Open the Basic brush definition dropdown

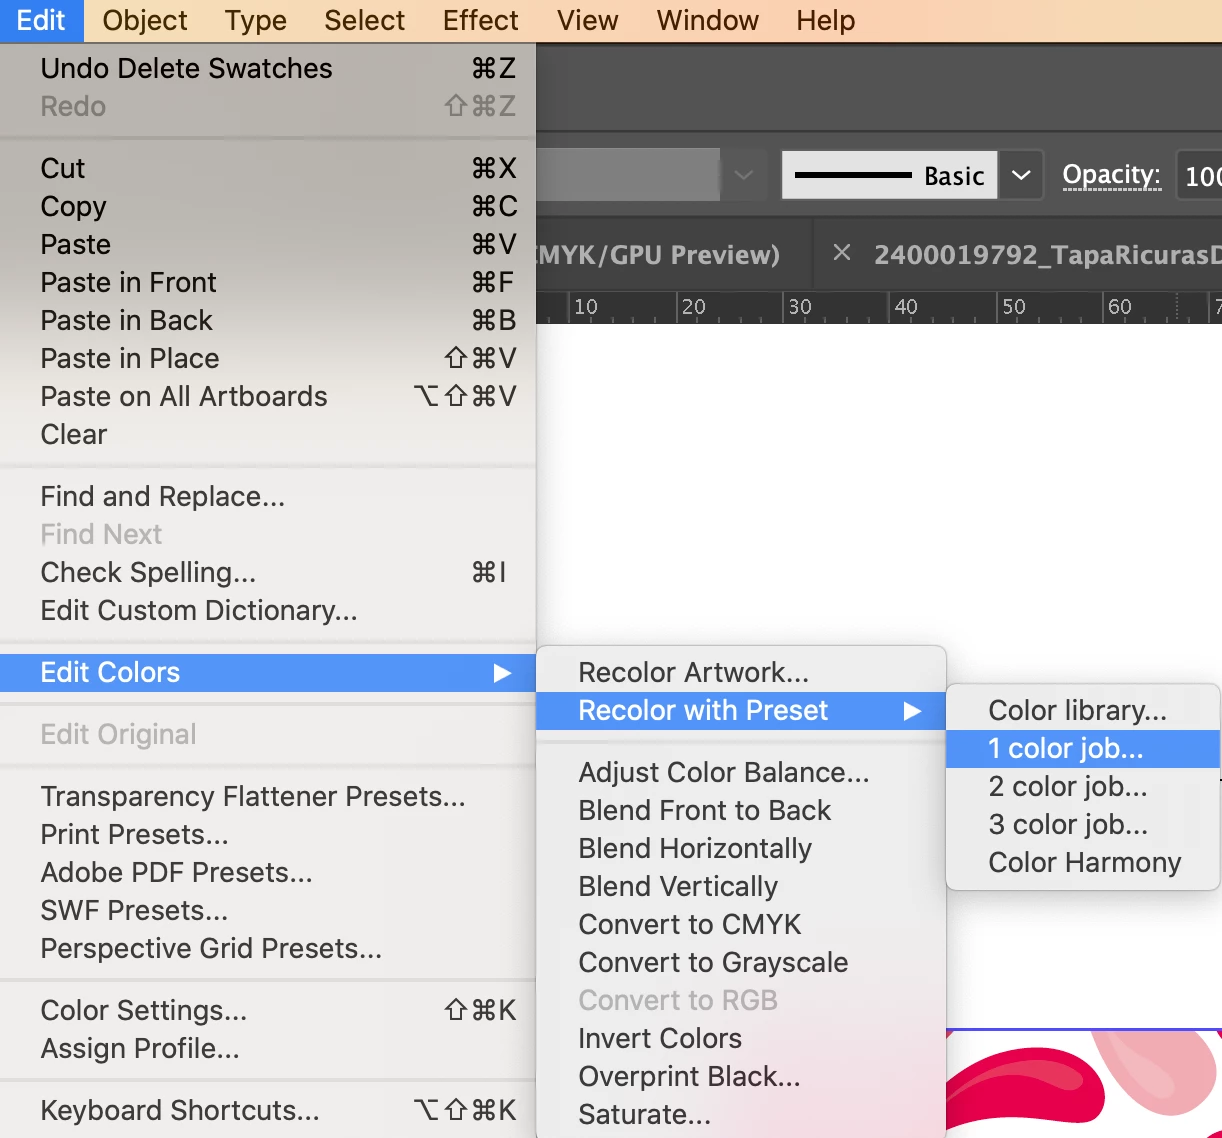[1021, 175]
